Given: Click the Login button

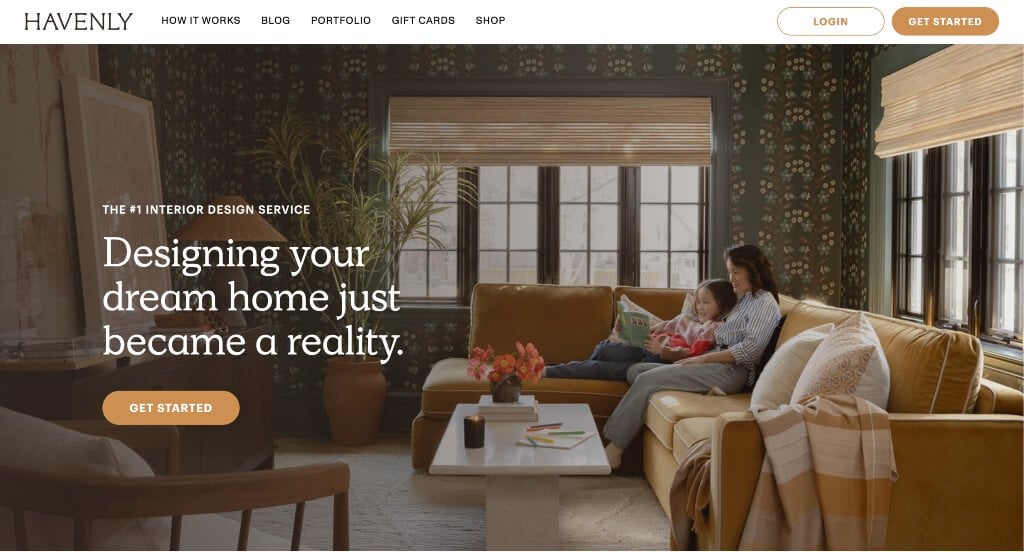Looking at the screenshot, I should pyautogui.click(x=831, y=22).
